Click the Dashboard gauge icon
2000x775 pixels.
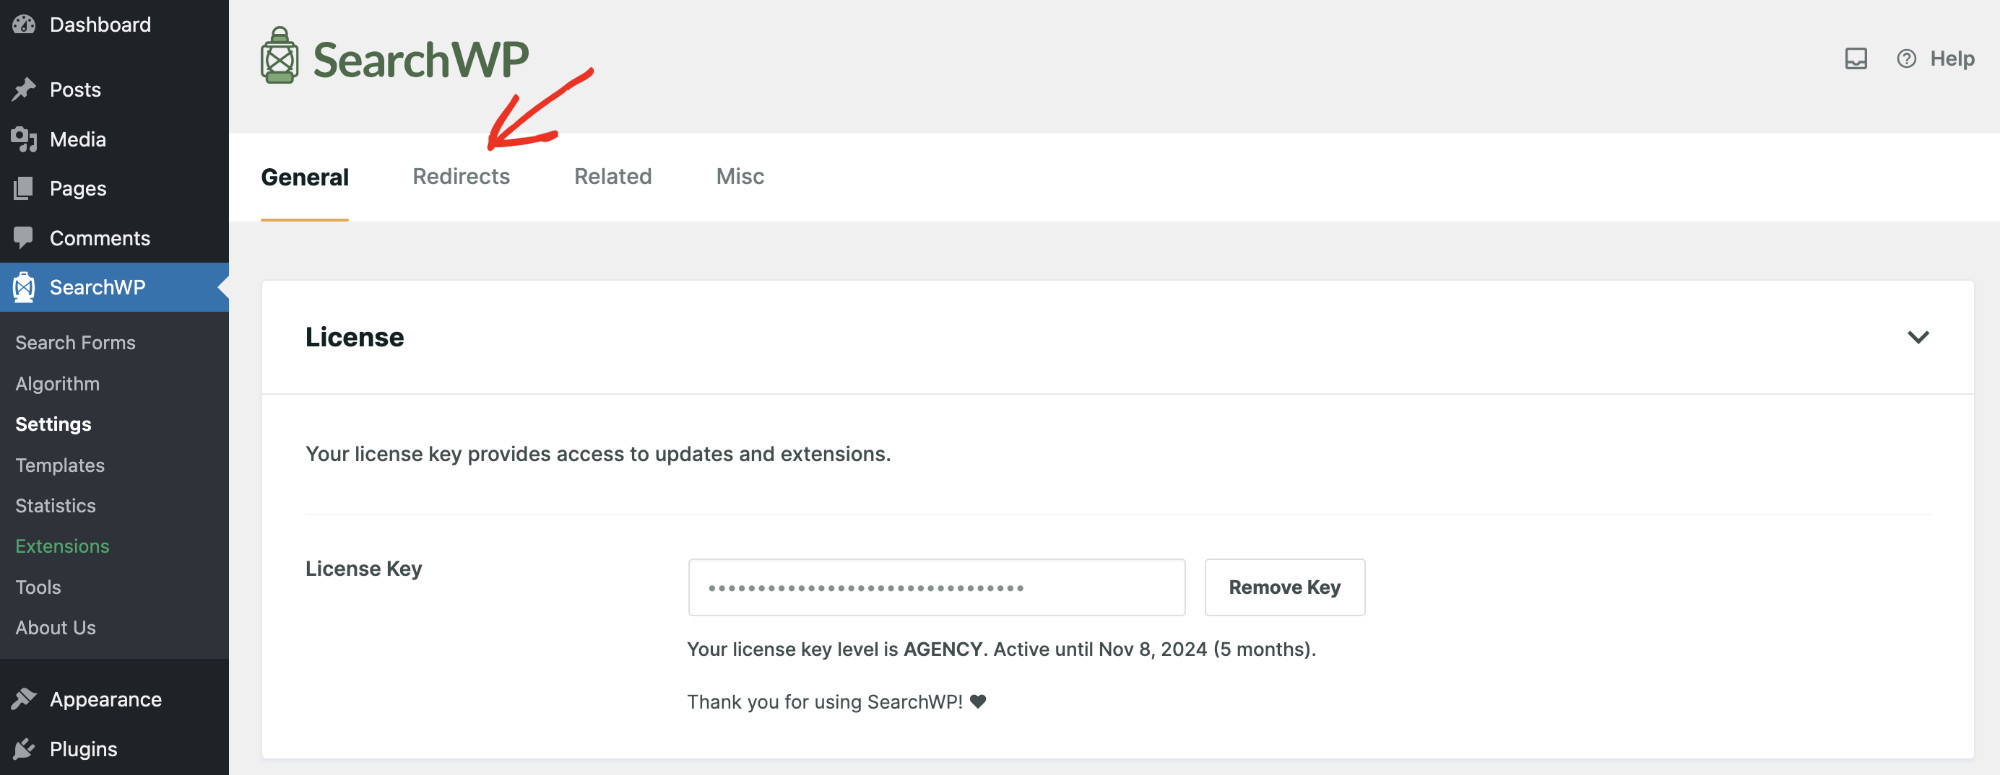coord(24,25)
